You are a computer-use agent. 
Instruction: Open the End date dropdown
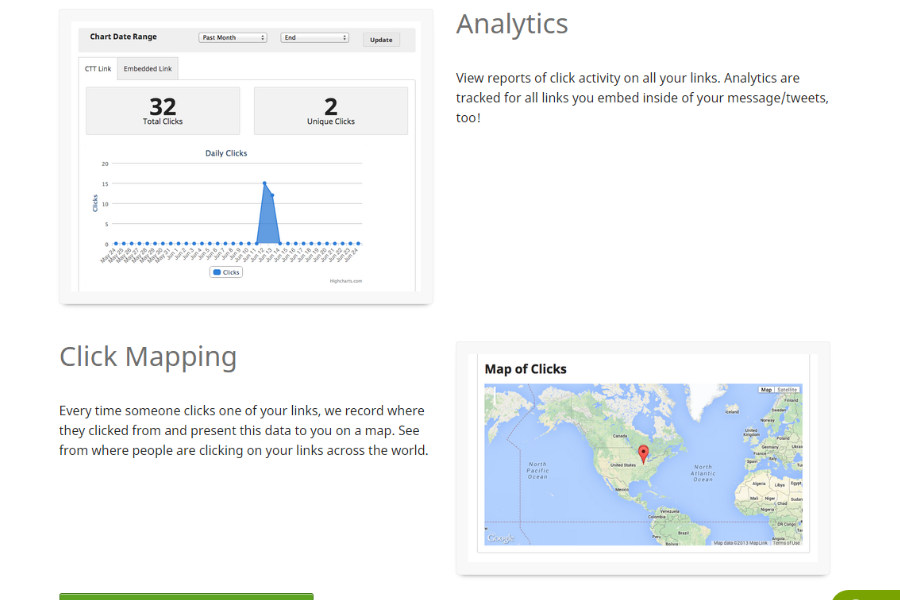(314, 38)
